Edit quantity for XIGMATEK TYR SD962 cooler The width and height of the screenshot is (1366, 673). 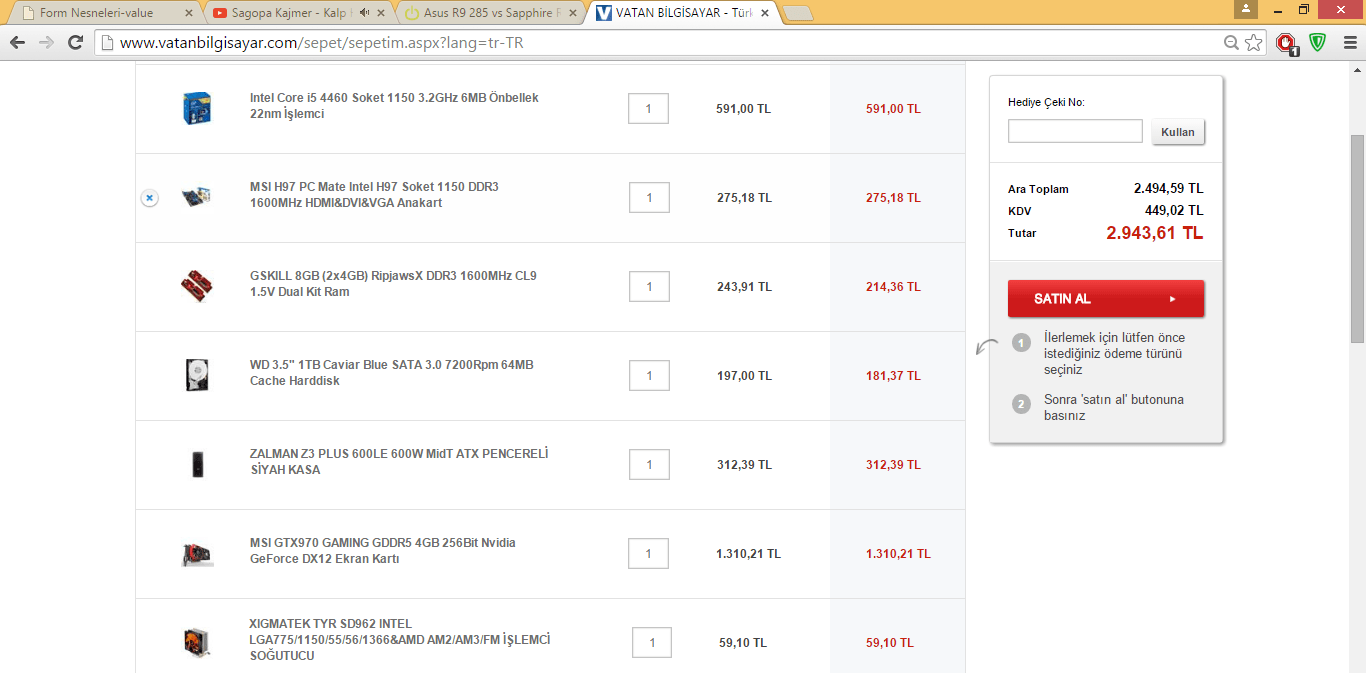[x=652, y=643]
